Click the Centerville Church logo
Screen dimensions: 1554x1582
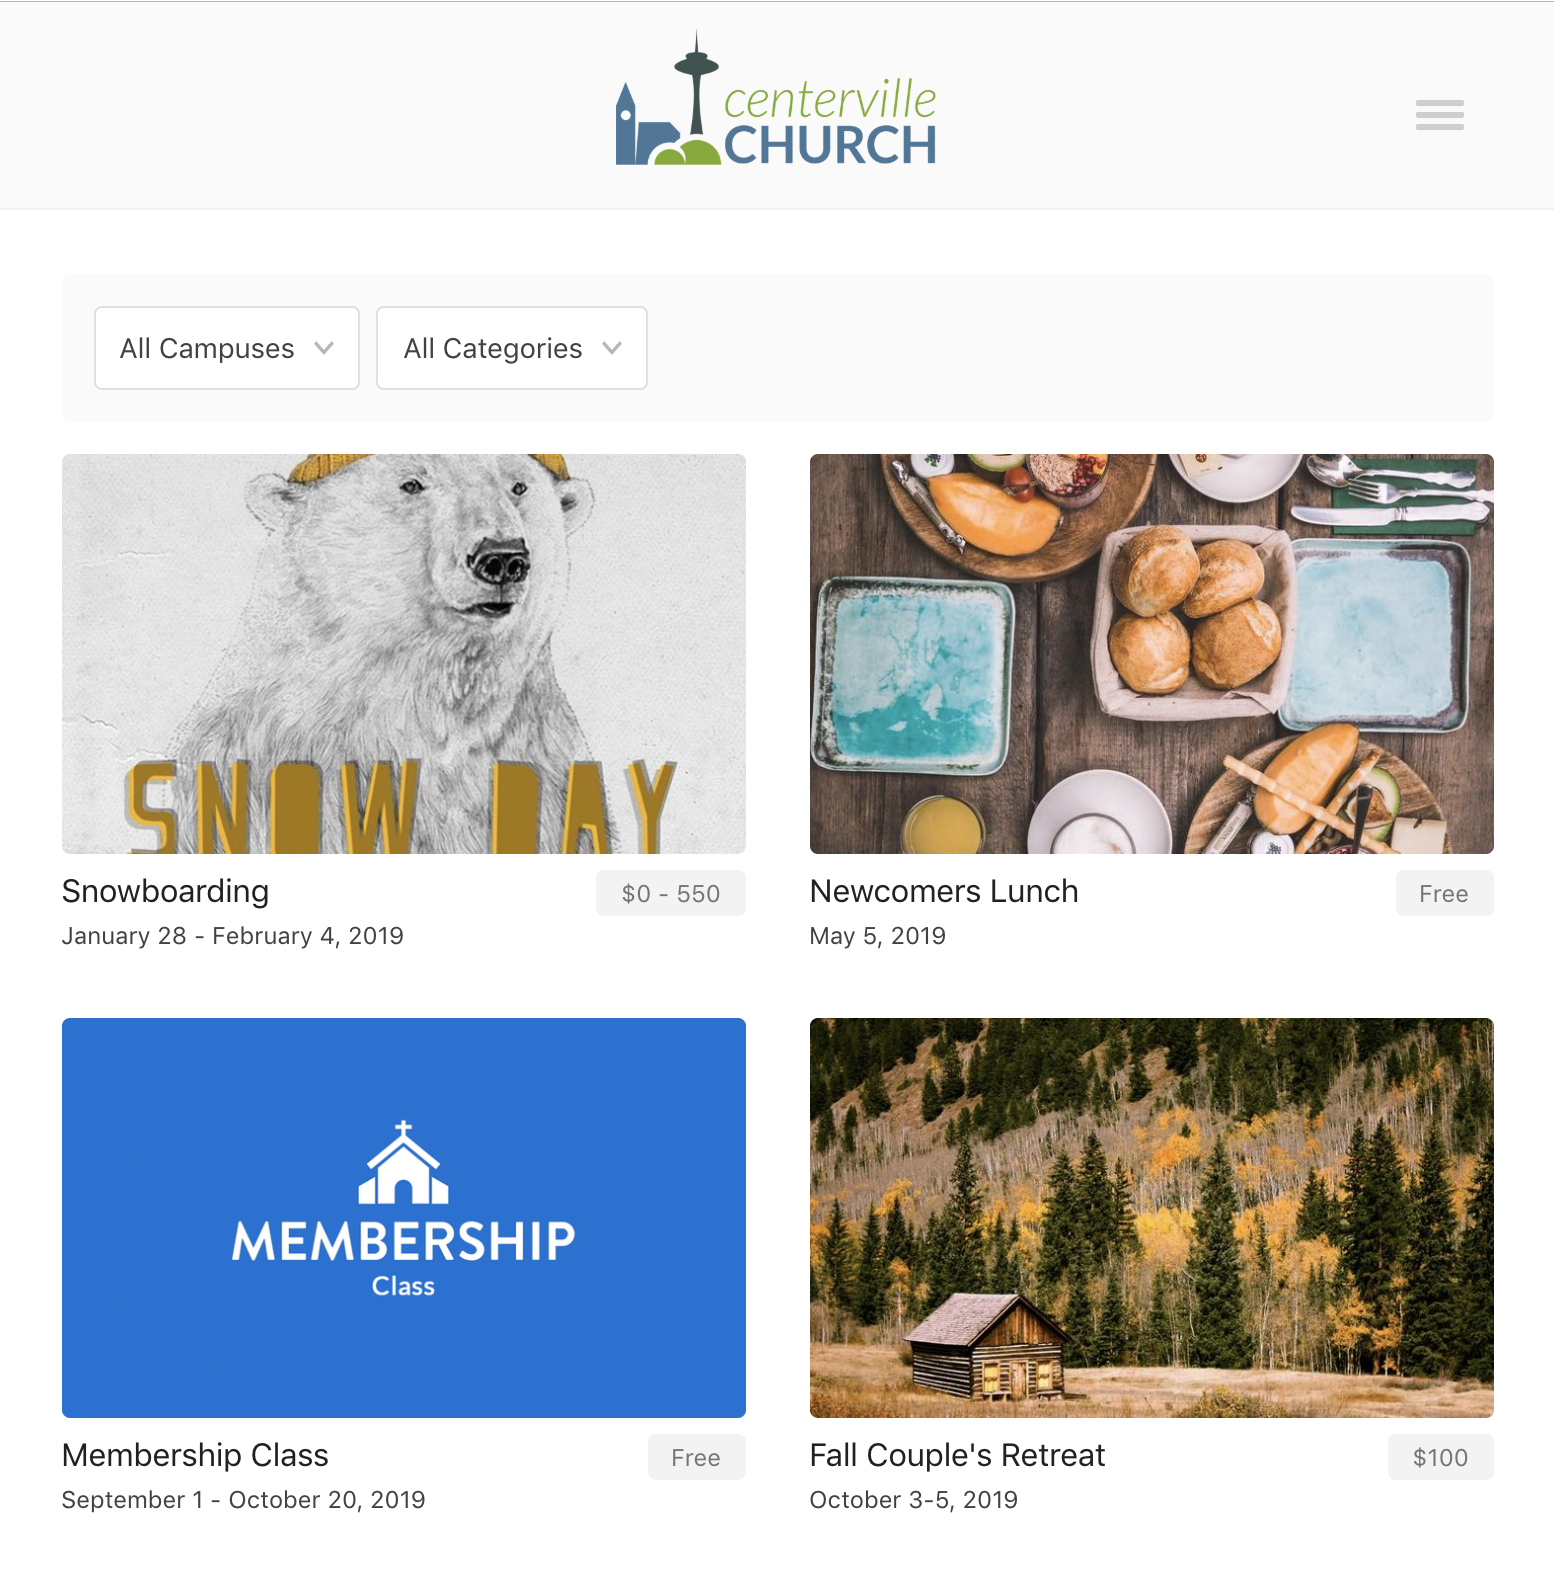tap(776, 99)
